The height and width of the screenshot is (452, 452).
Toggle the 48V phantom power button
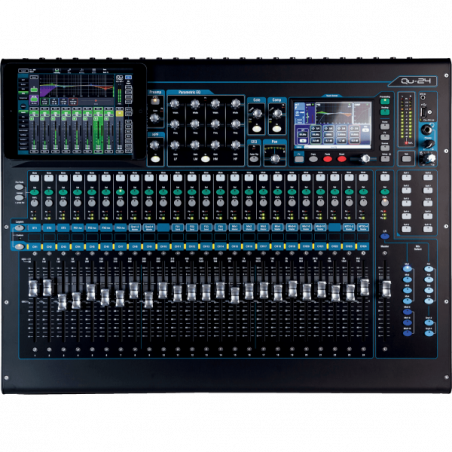point(154,102)
